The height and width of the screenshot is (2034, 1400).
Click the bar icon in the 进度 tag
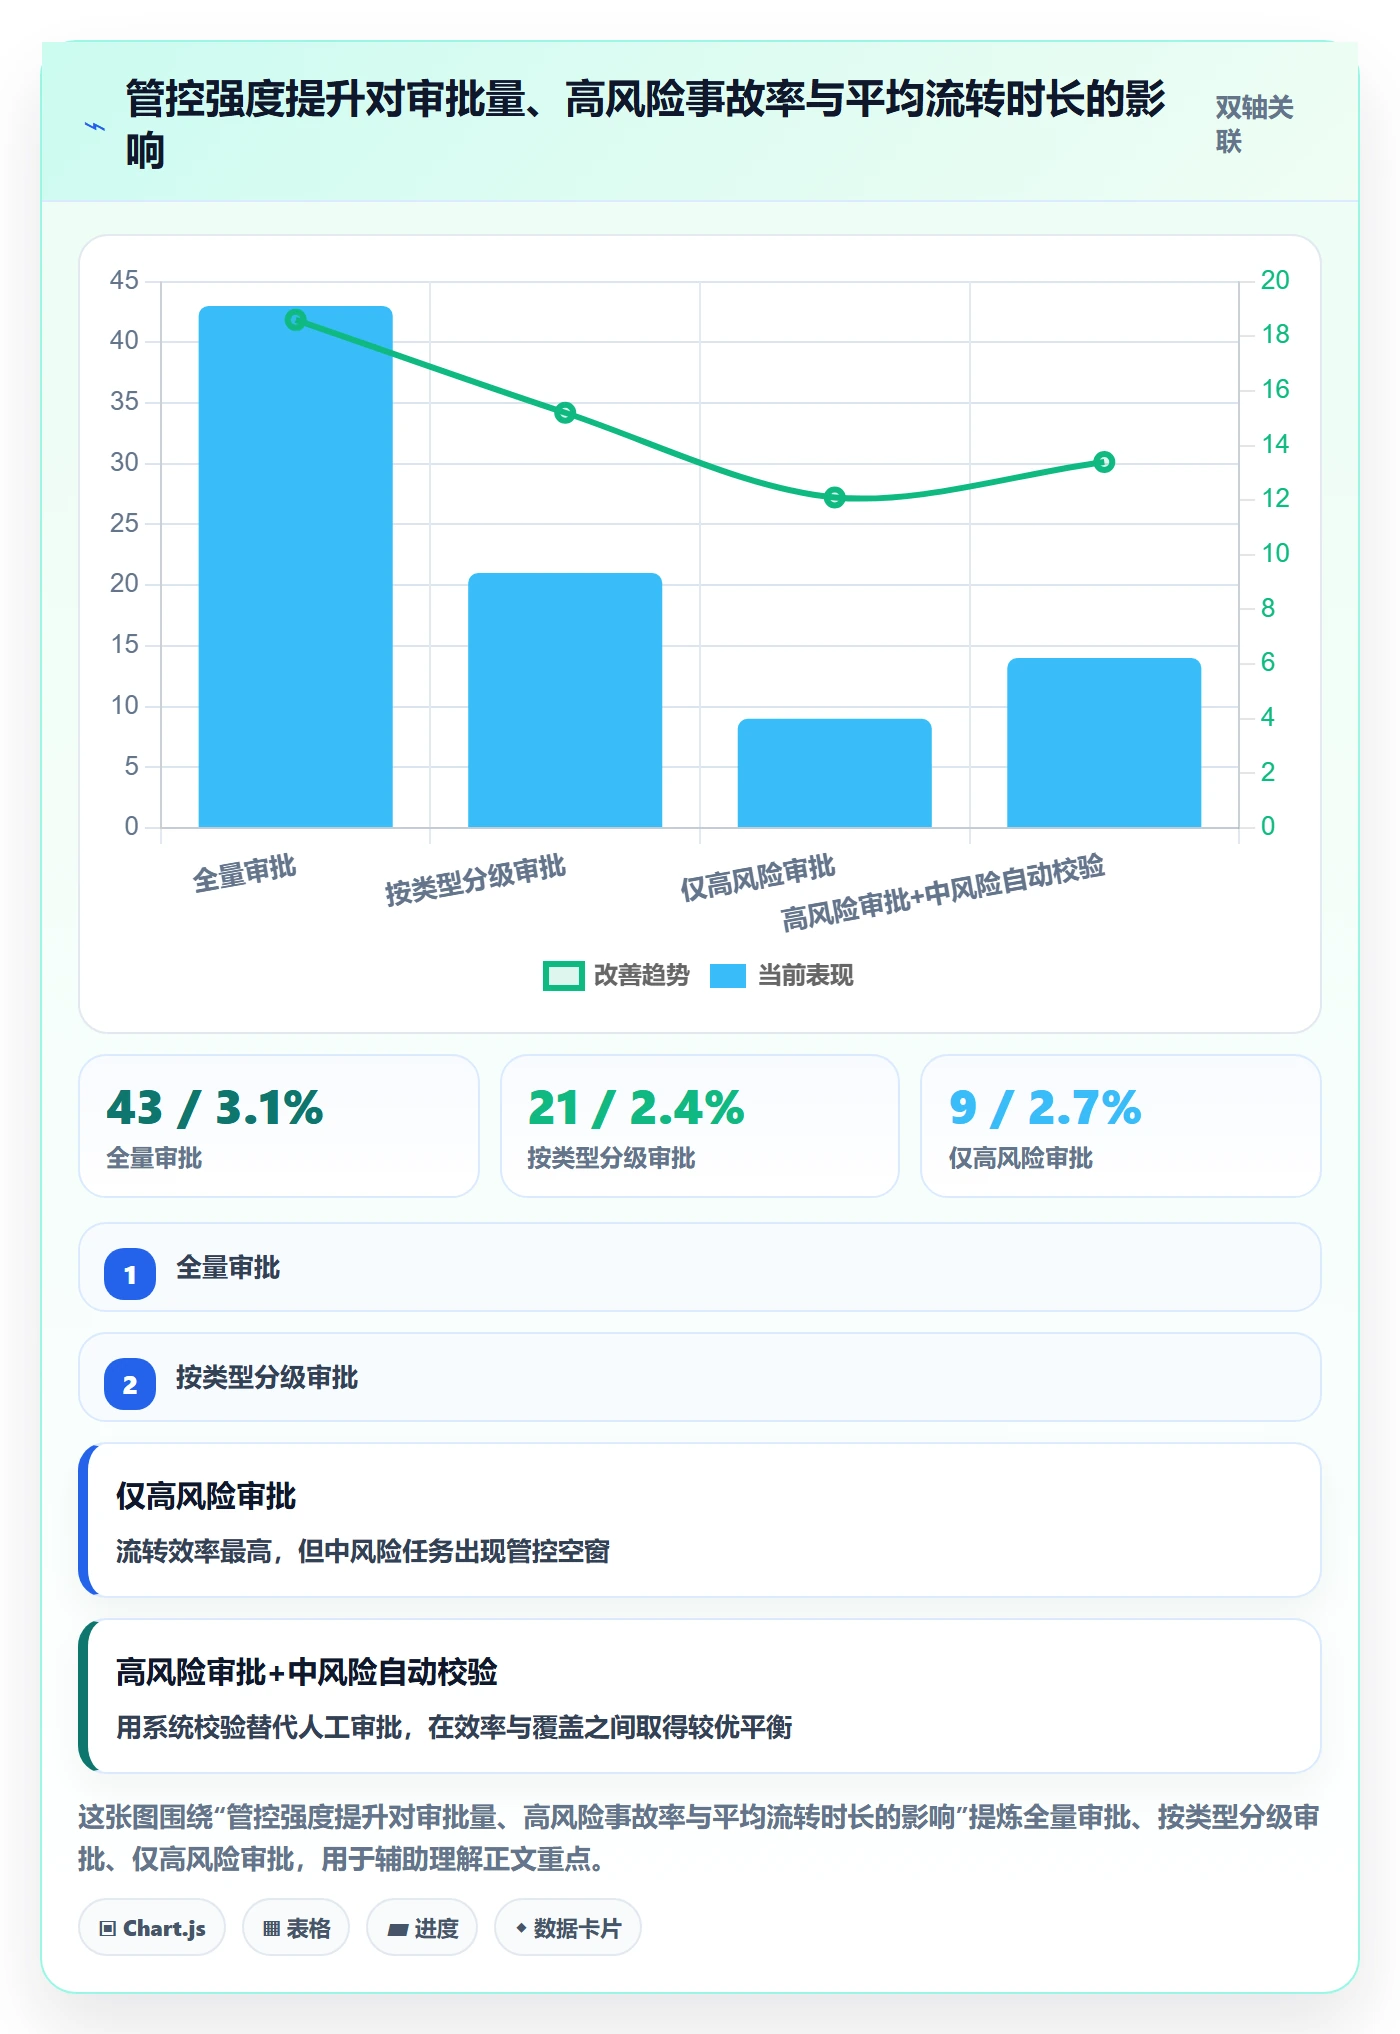coord(398,1930)
